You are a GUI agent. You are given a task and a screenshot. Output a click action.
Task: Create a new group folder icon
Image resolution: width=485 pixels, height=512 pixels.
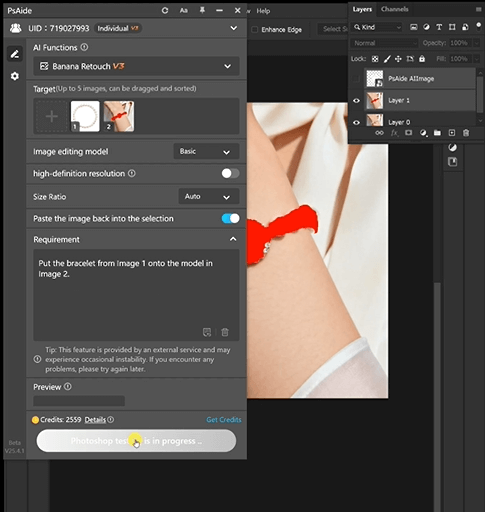coord(437,133)
